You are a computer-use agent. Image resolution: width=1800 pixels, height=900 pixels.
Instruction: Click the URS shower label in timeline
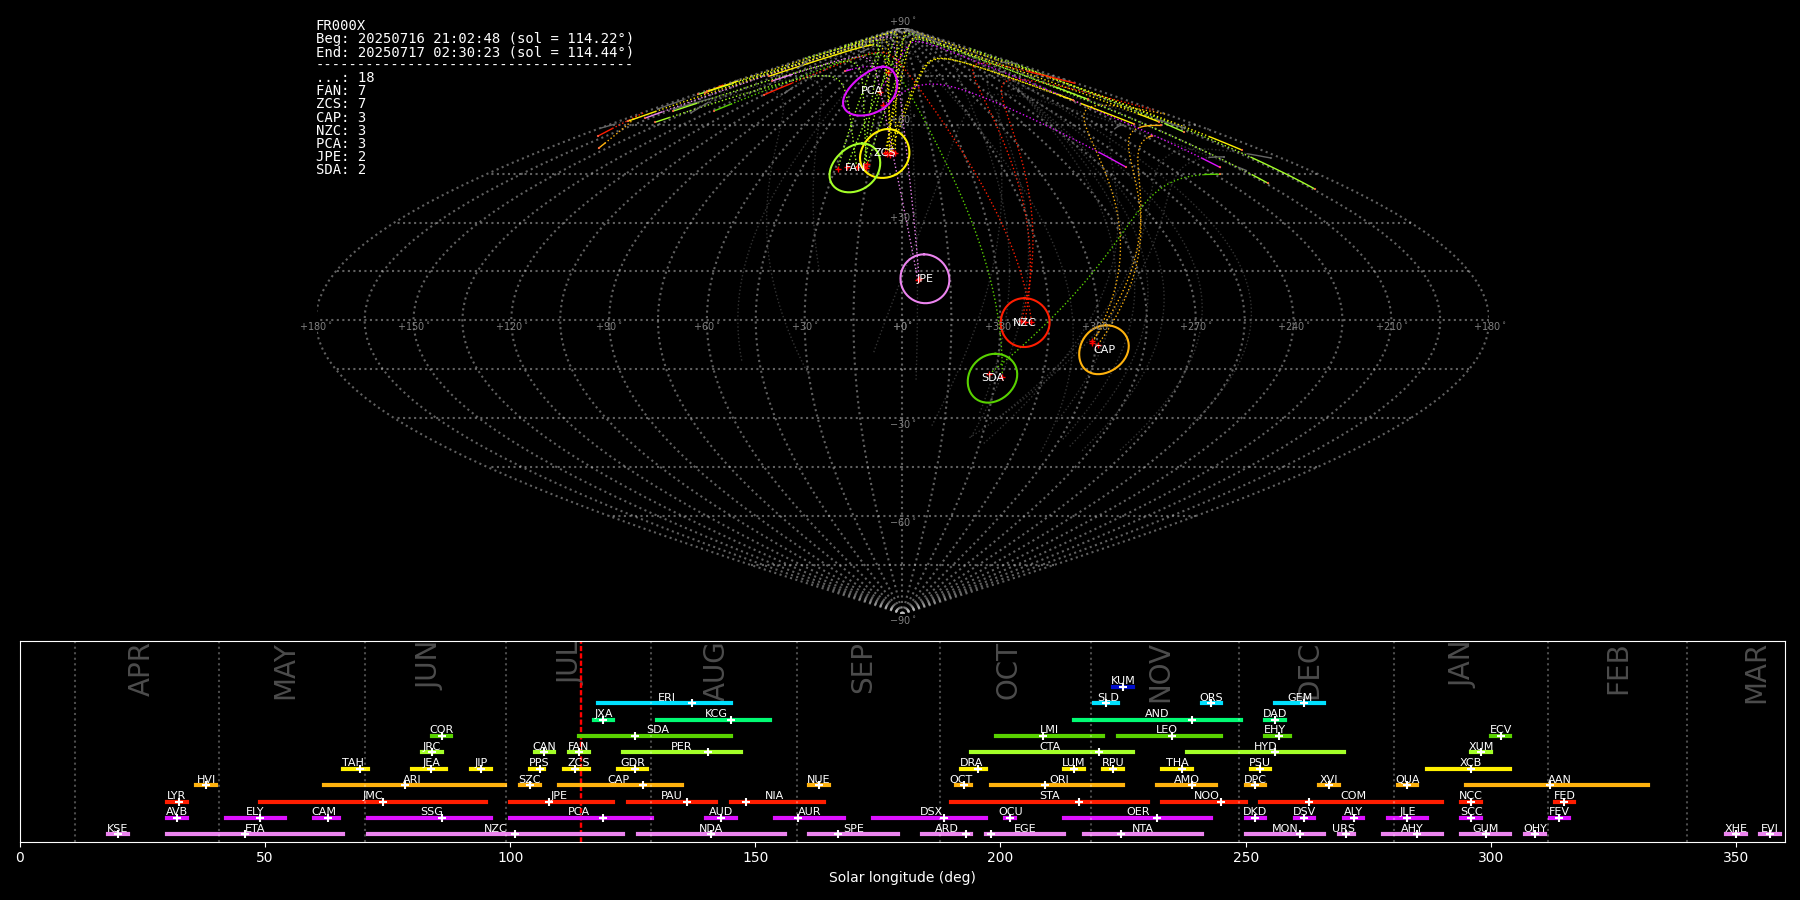(1343, 828)
